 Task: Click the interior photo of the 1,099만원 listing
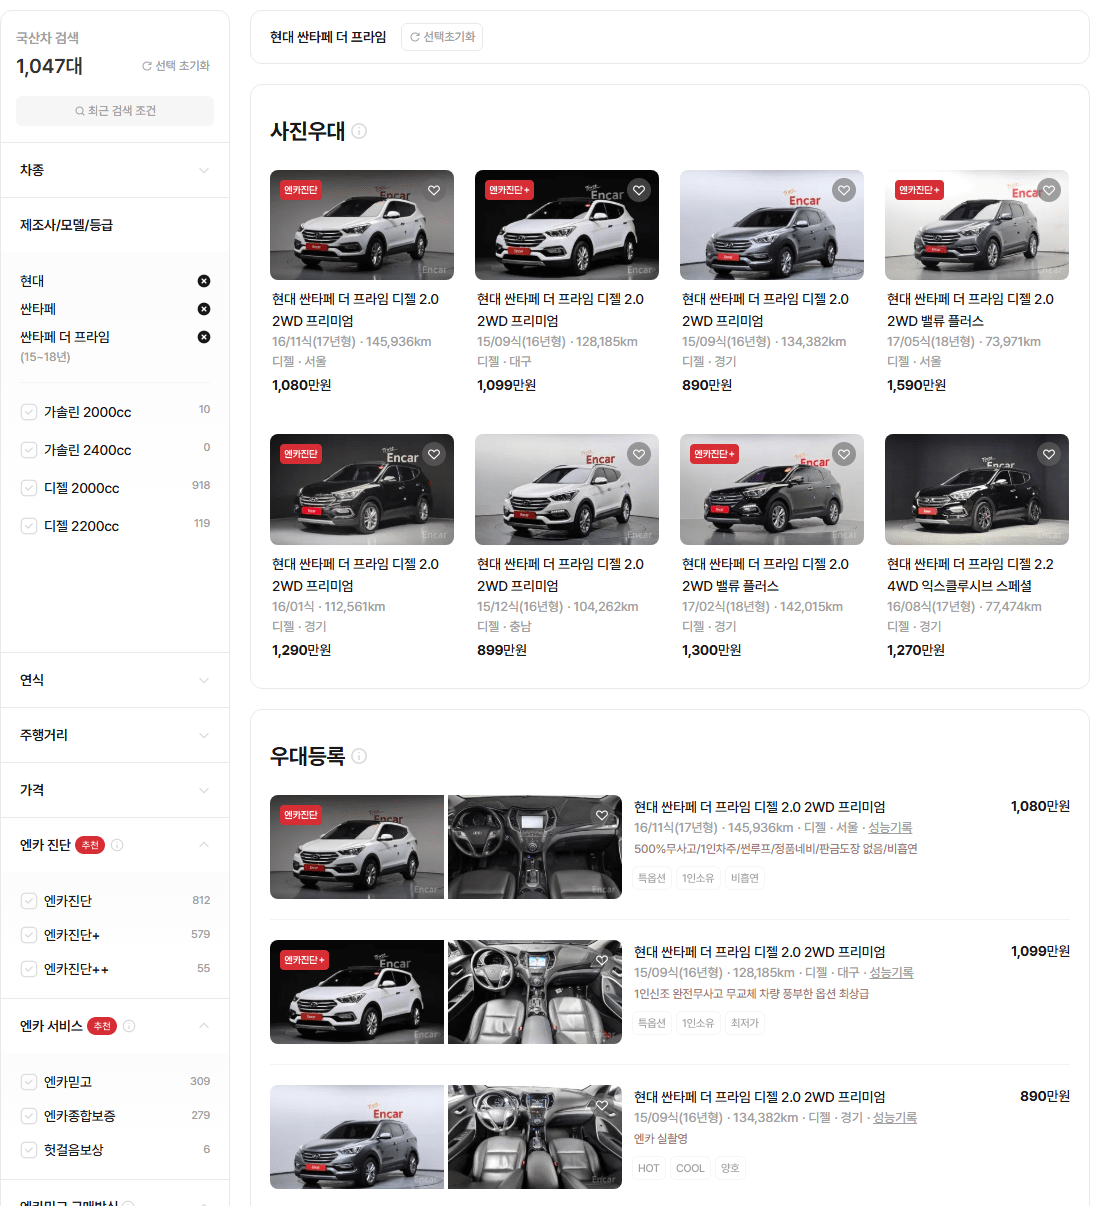coord(535,992)
